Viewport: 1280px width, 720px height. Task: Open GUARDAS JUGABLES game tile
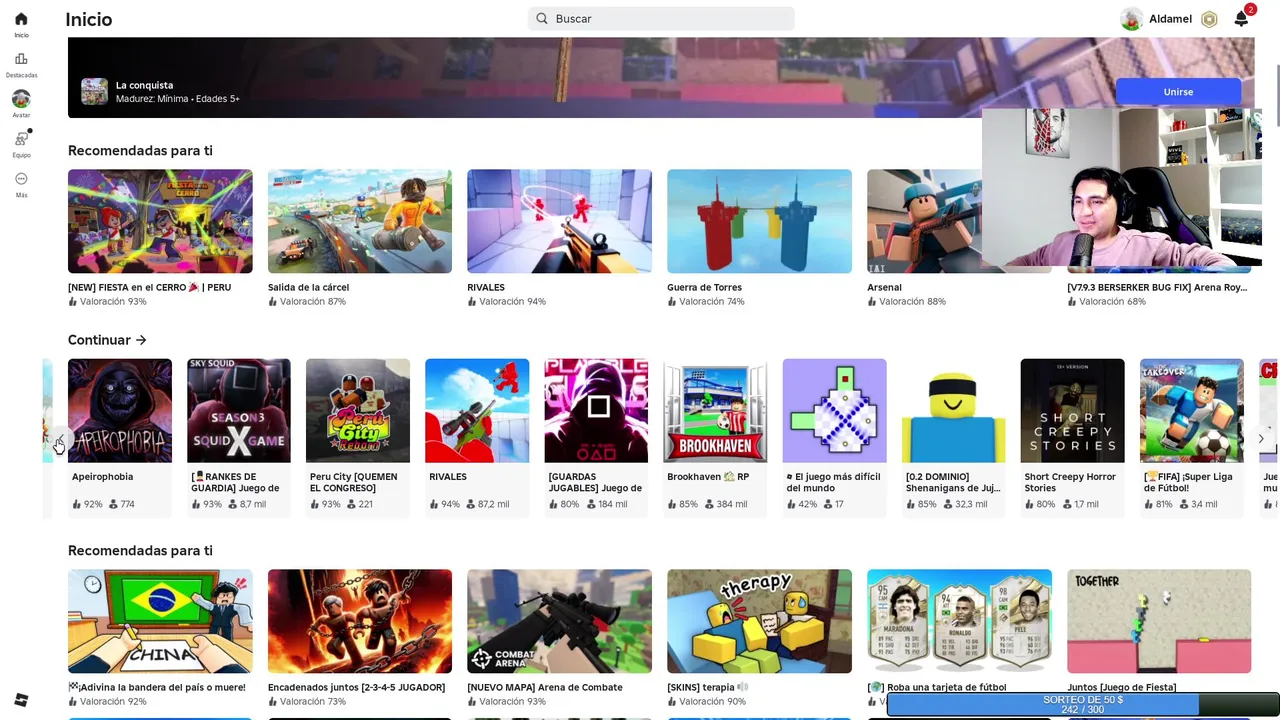(596, 411)
